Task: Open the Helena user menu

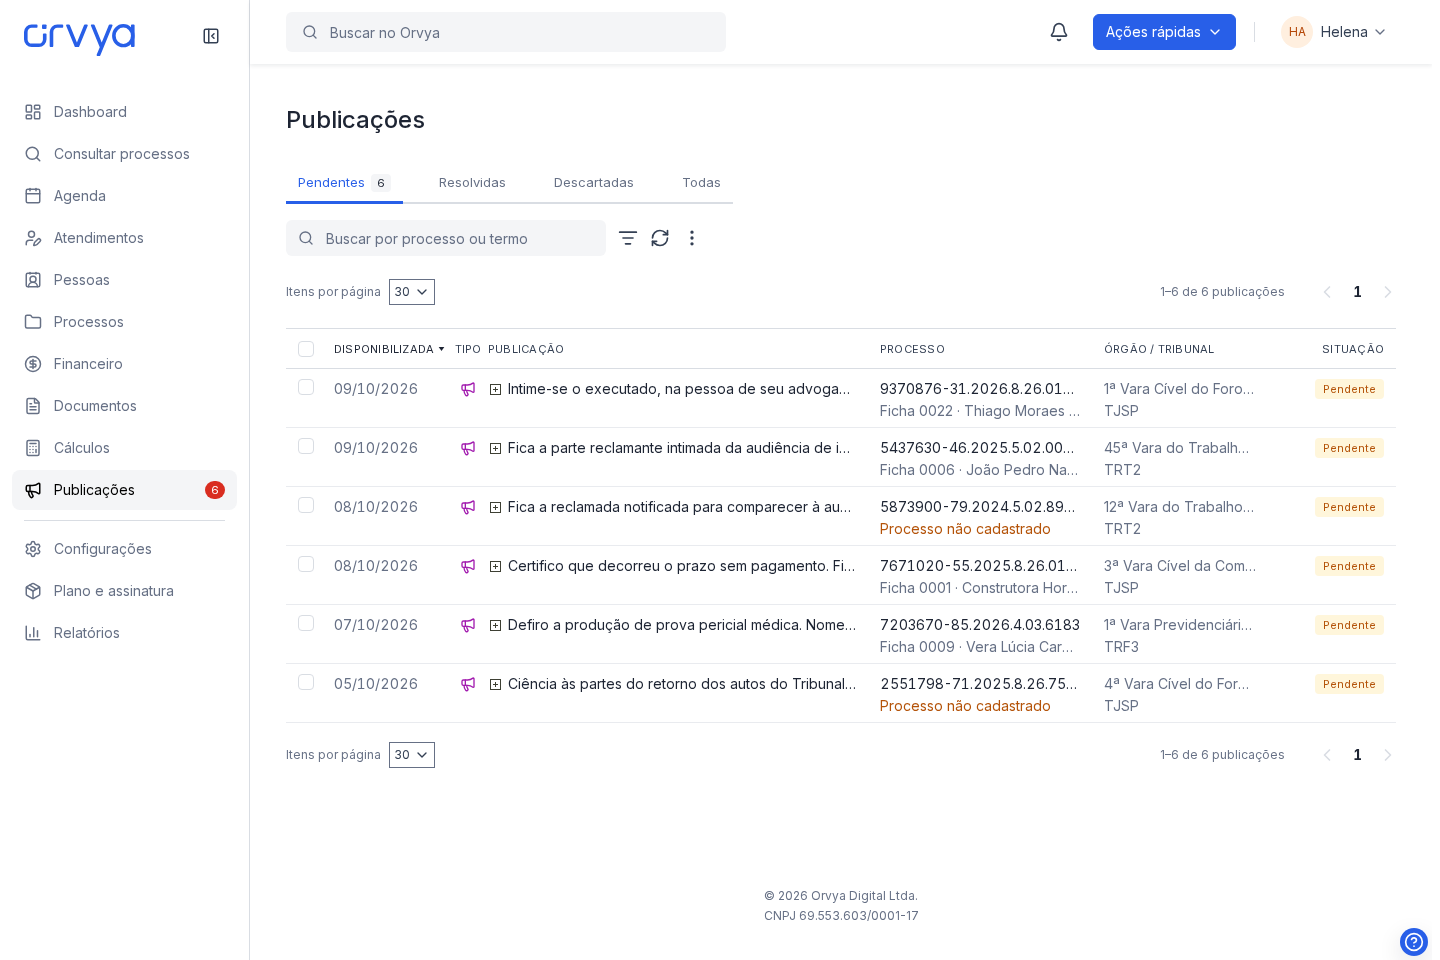Action: pyautogui.click(x=1334, y=32)
